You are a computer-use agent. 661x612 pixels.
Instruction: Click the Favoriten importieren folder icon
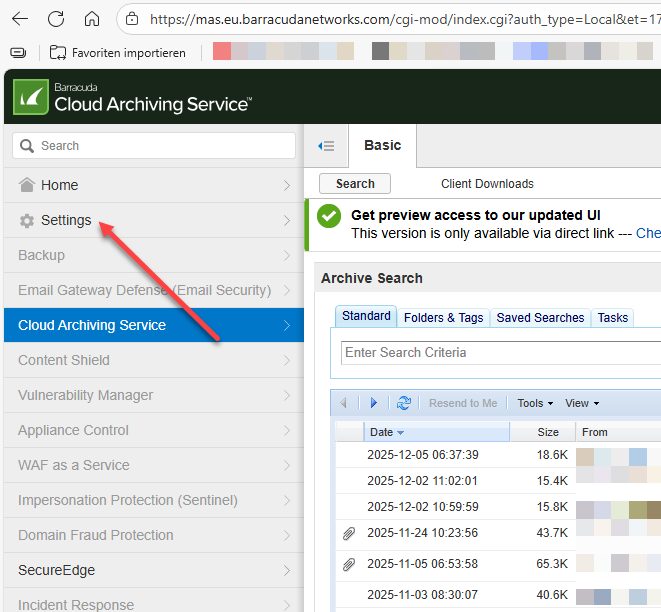58,53
